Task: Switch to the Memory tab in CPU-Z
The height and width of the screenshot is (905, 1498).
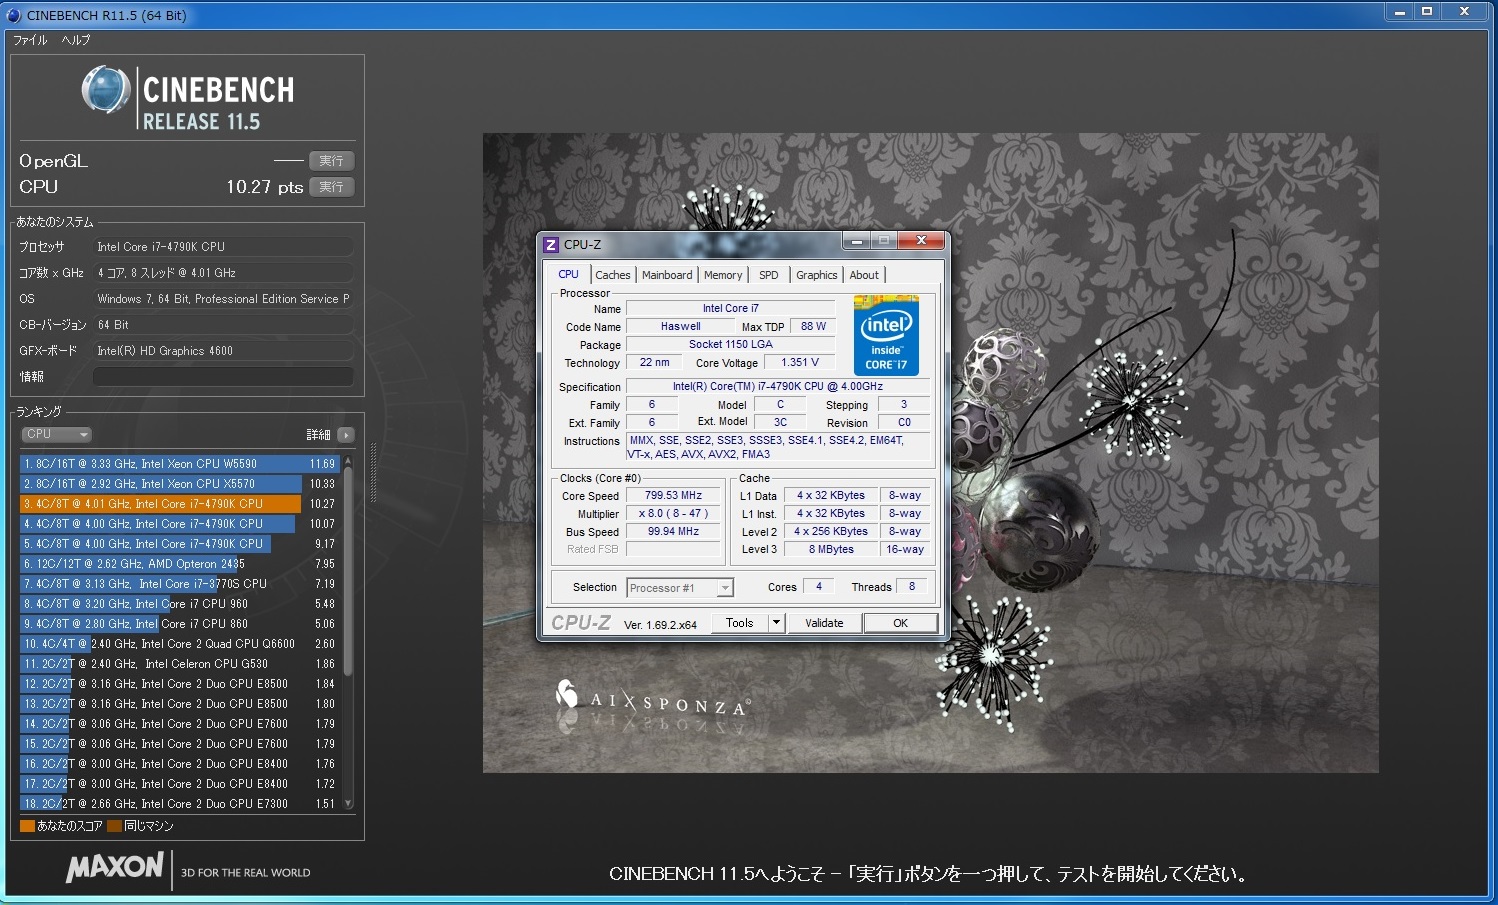Action: point(723,275)
